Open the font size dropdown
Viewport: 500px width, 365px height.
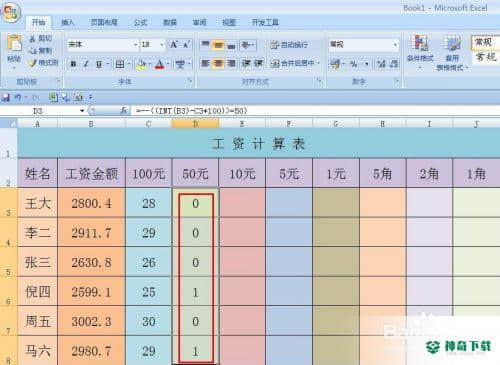[x=162, y=44]
